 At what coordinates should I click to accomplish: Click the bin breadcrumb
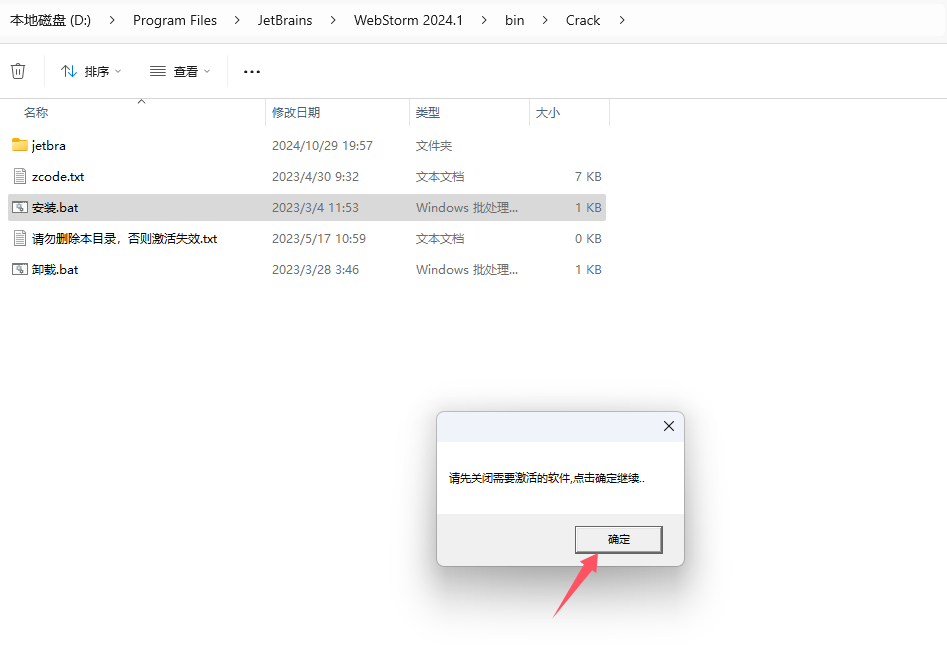[515, 21]
